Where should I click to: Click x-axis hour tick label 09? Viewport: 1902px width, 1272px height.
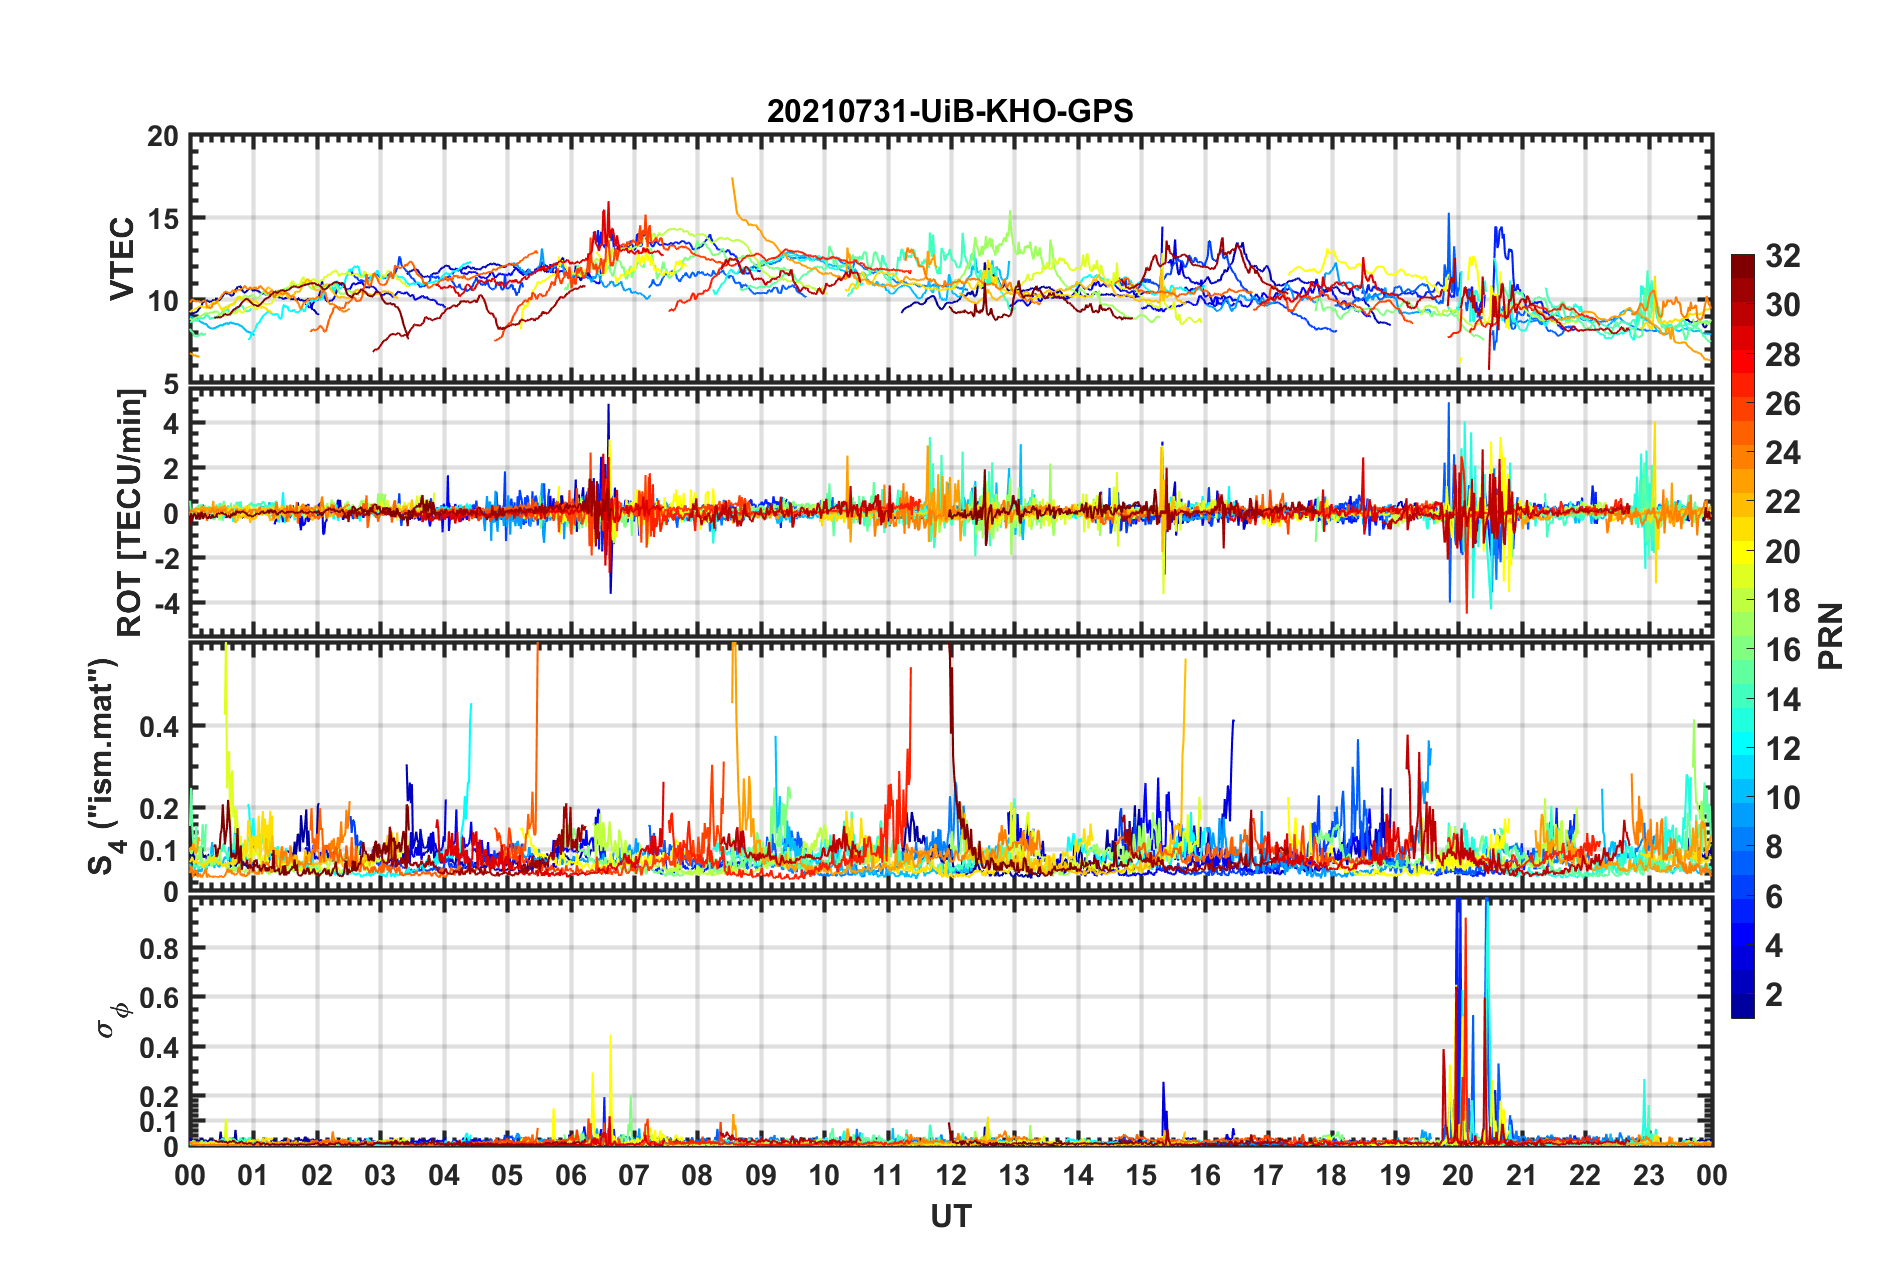(761, 1175)
